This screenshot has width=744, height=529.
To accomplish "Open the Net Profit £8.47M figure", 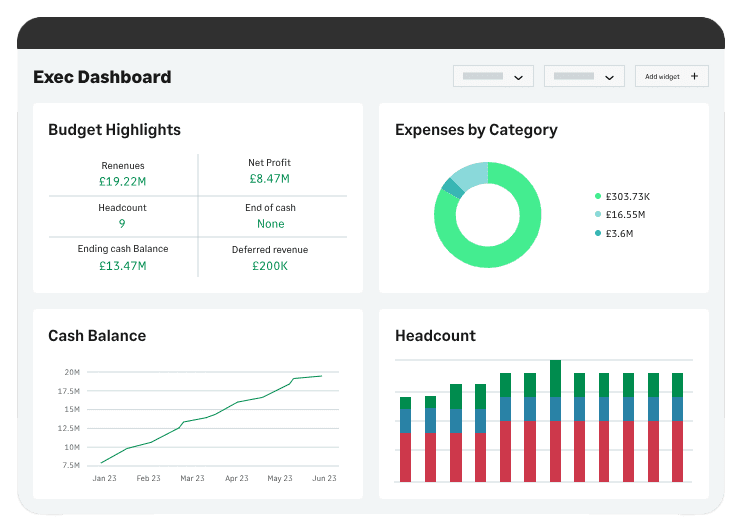I will click(270, 178).
